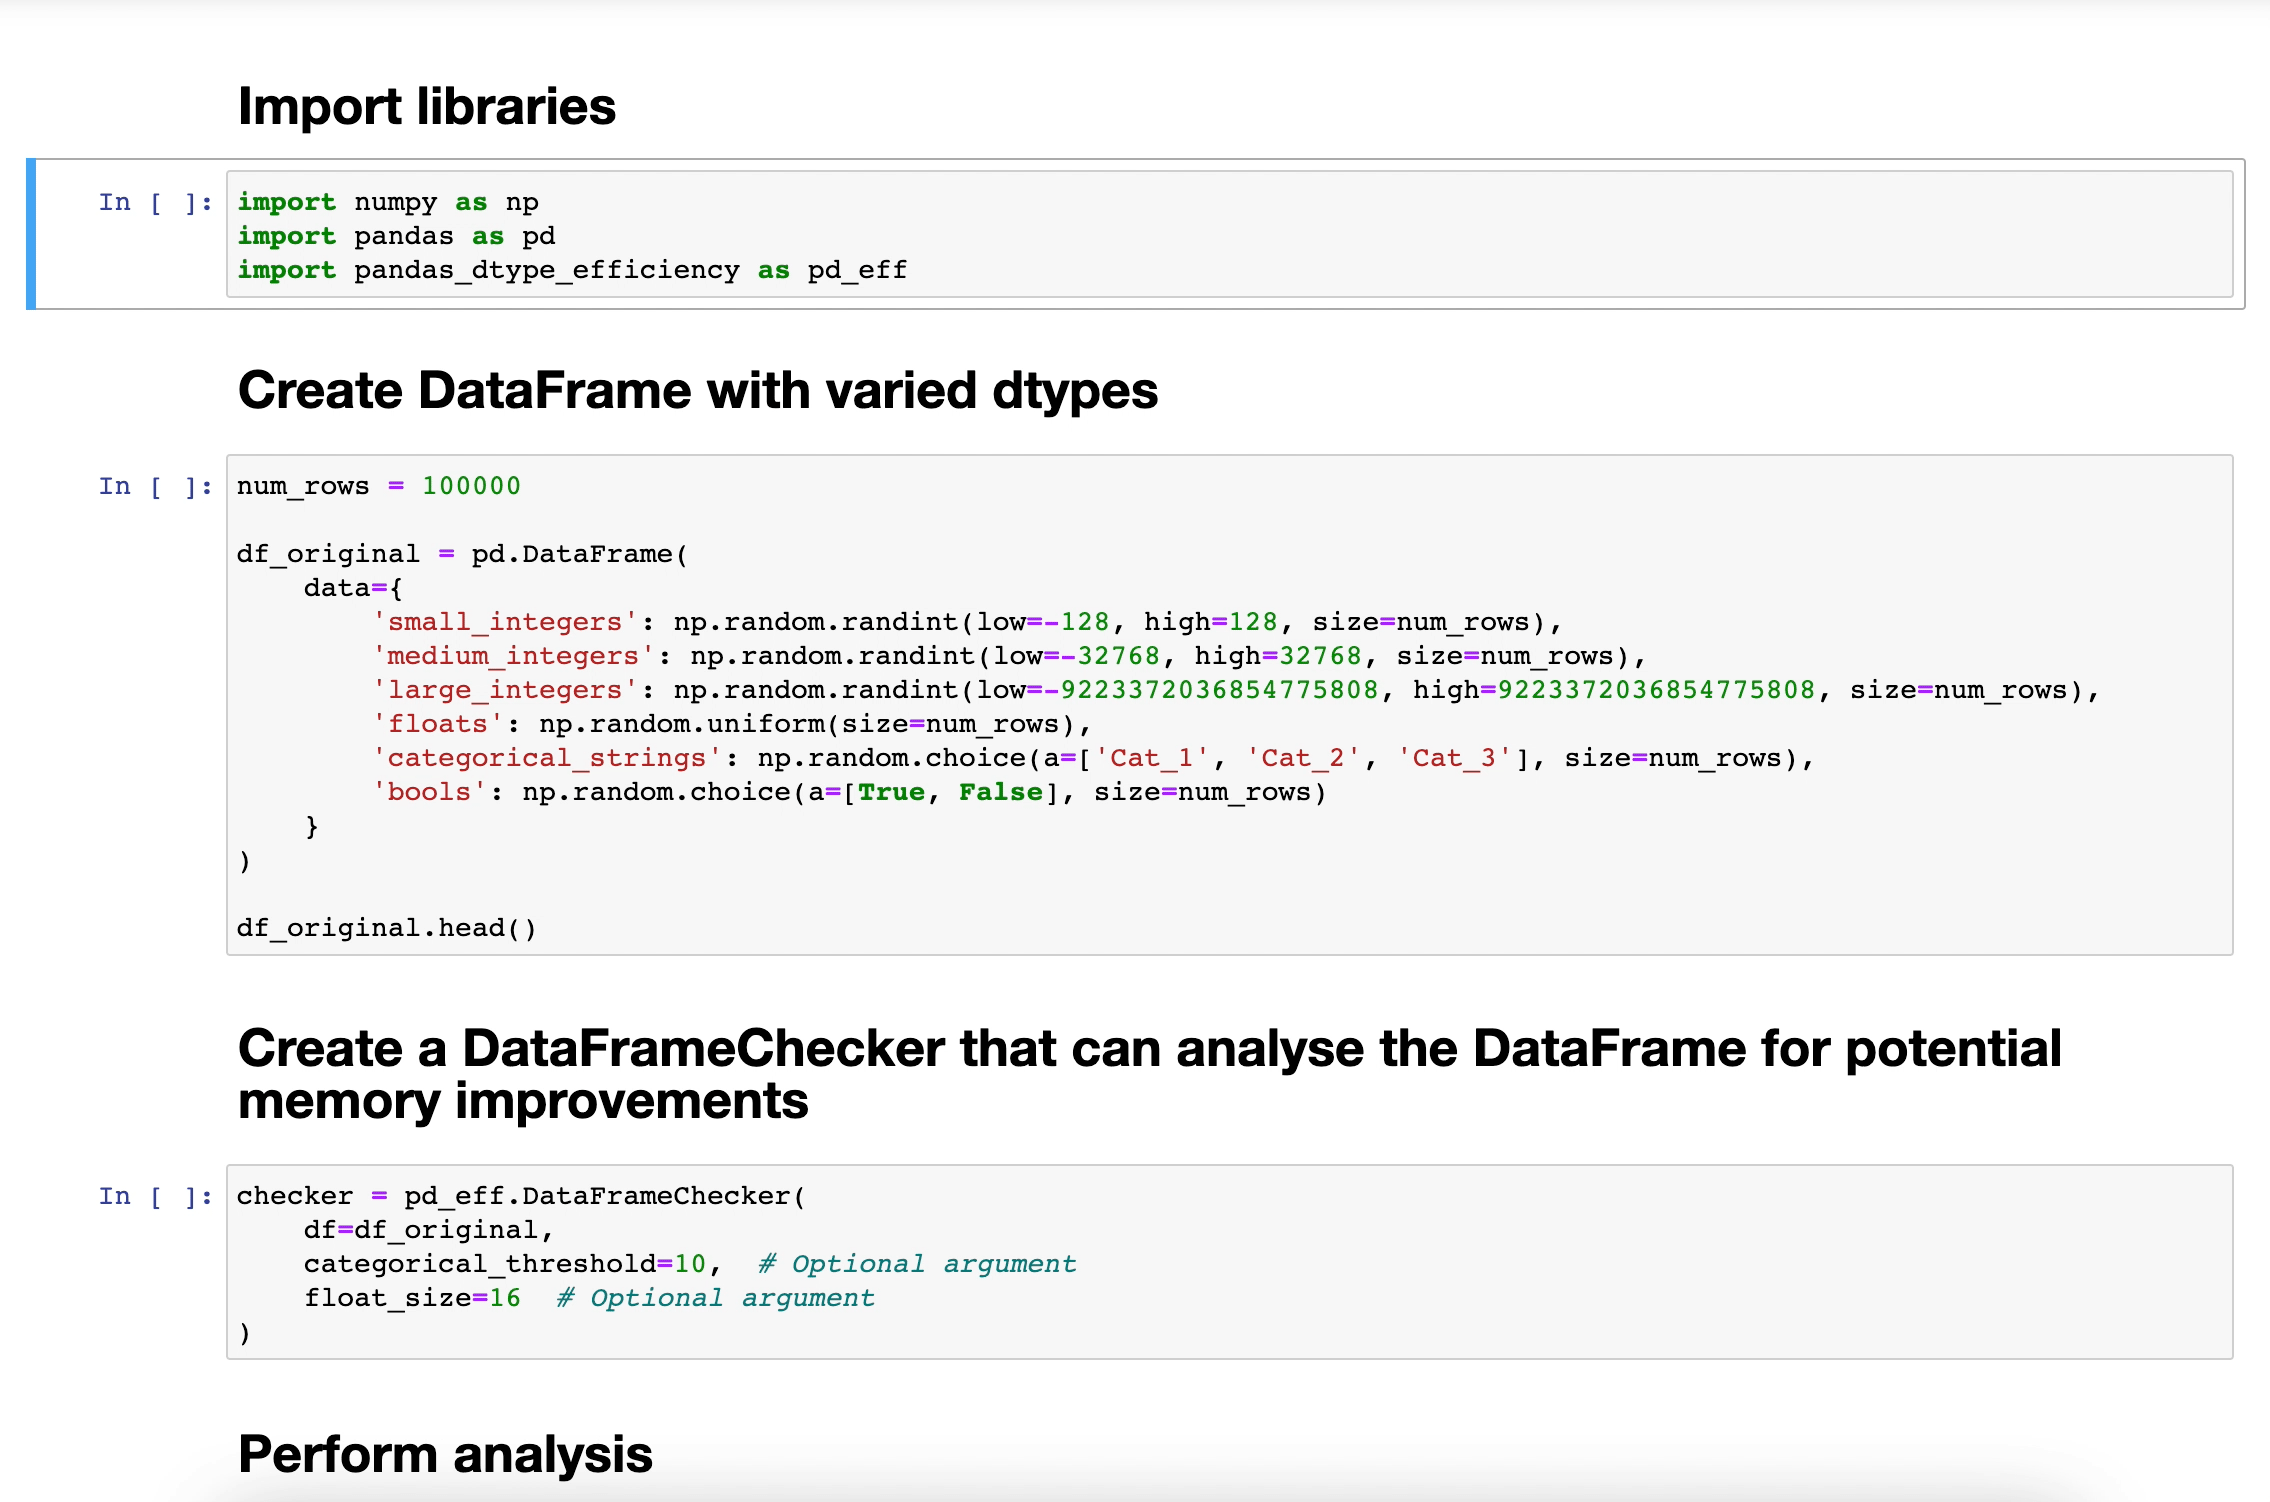Click the 'categorical_strings' key in the code

tap(546, 758)
